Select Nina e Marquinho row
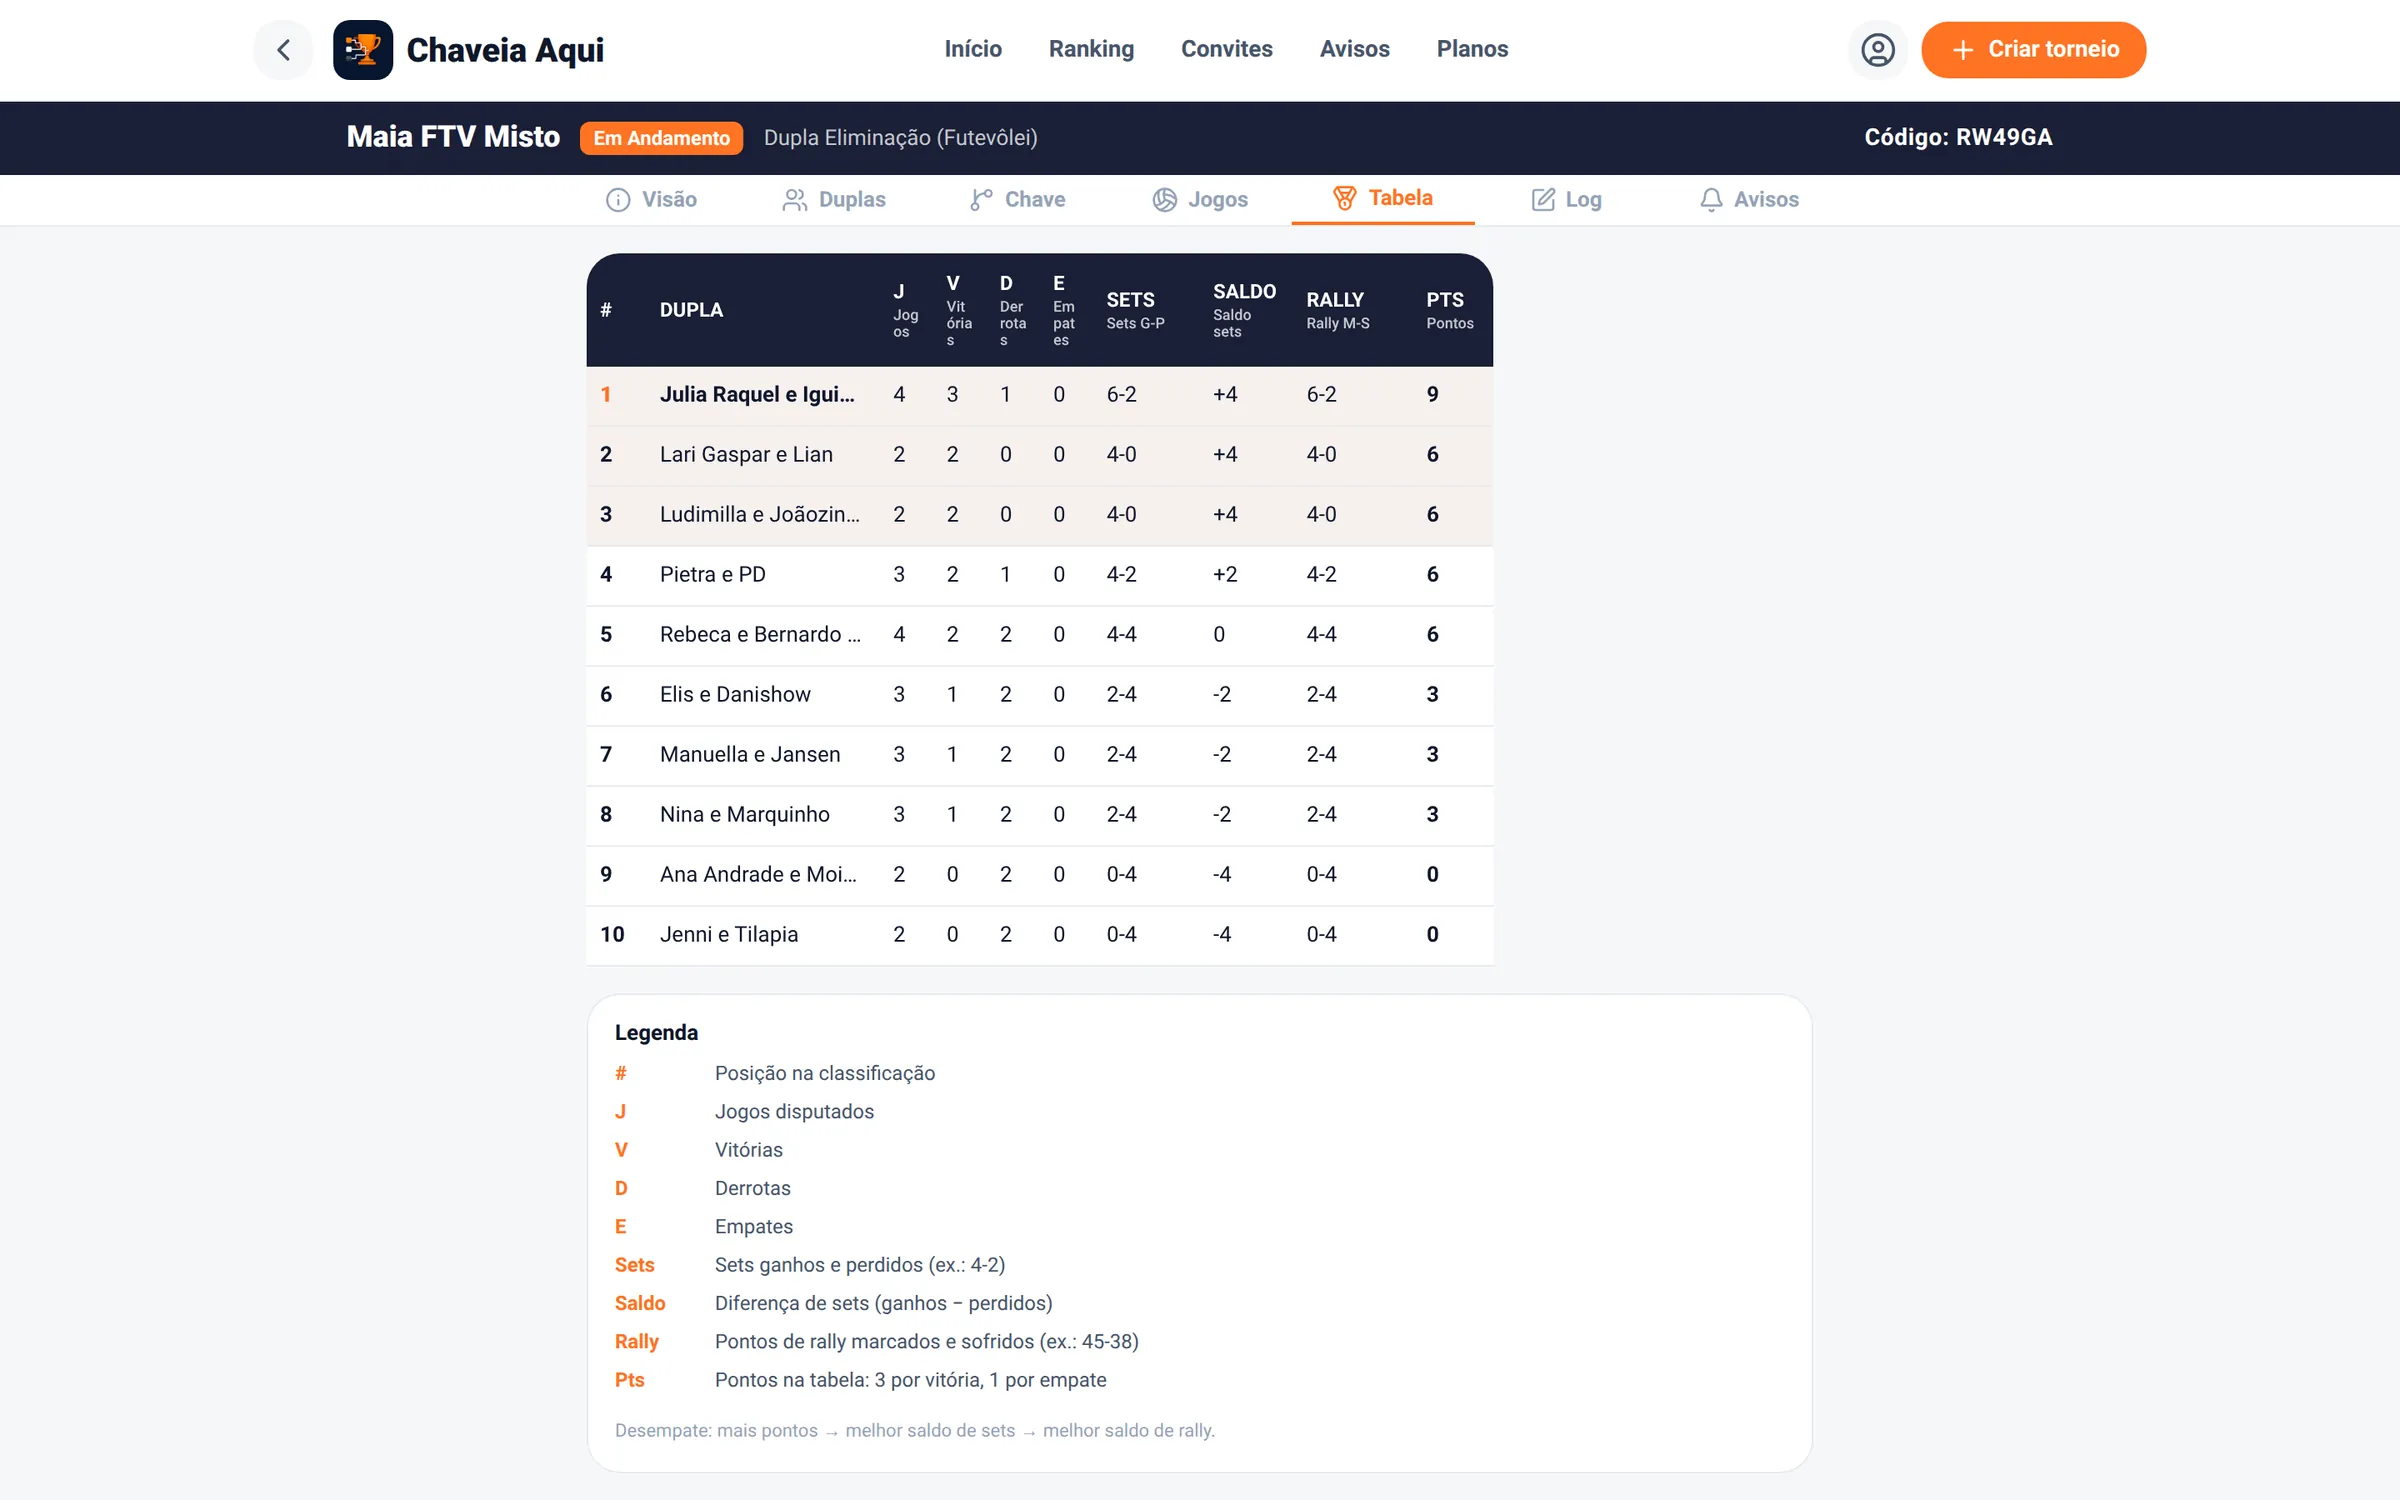Viewport: 2400px width, 1500px height. [1039, 815]
